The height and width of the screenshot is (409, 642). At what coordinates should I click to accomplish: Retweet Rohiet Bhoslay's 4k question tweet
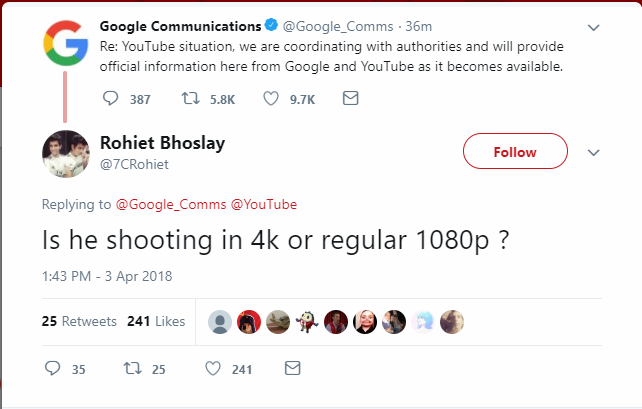click(129, 369)
